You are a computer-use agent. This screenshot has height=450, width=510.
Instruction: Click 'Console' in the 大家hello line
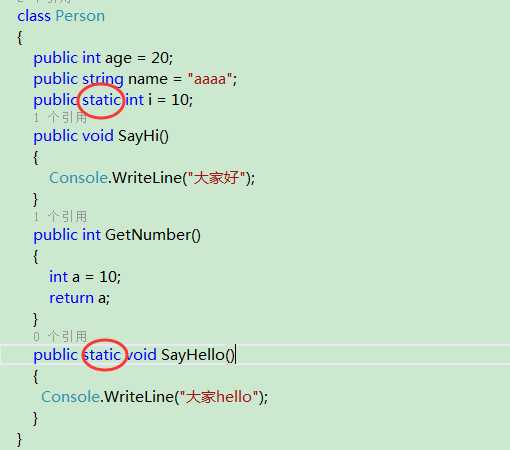point(70,397)
